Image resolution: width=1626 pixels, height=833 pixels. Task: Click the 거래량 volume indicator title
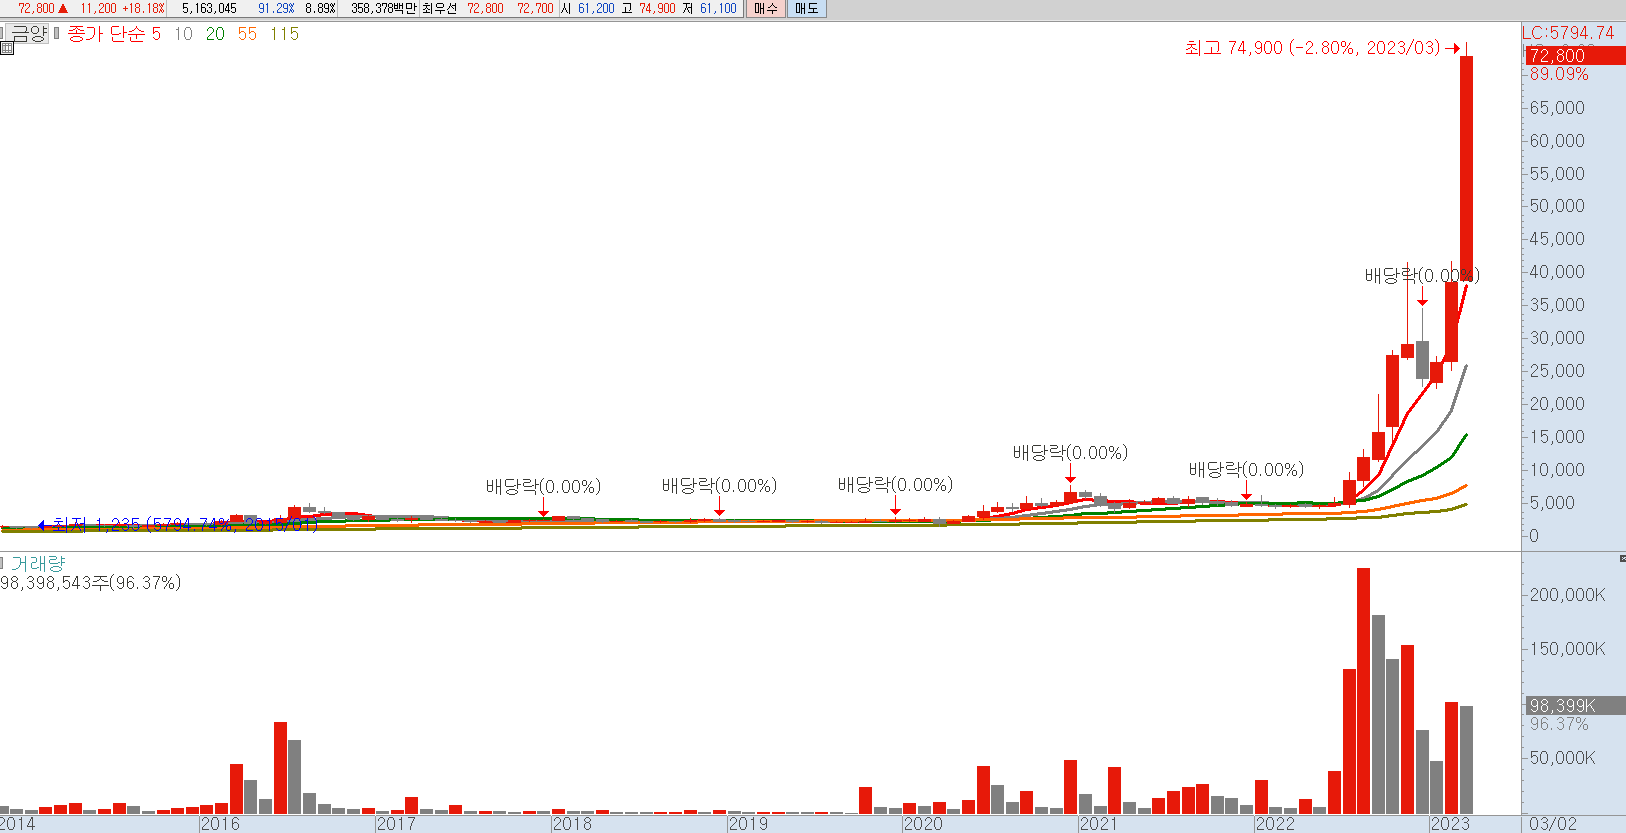[x=38, y=564]
